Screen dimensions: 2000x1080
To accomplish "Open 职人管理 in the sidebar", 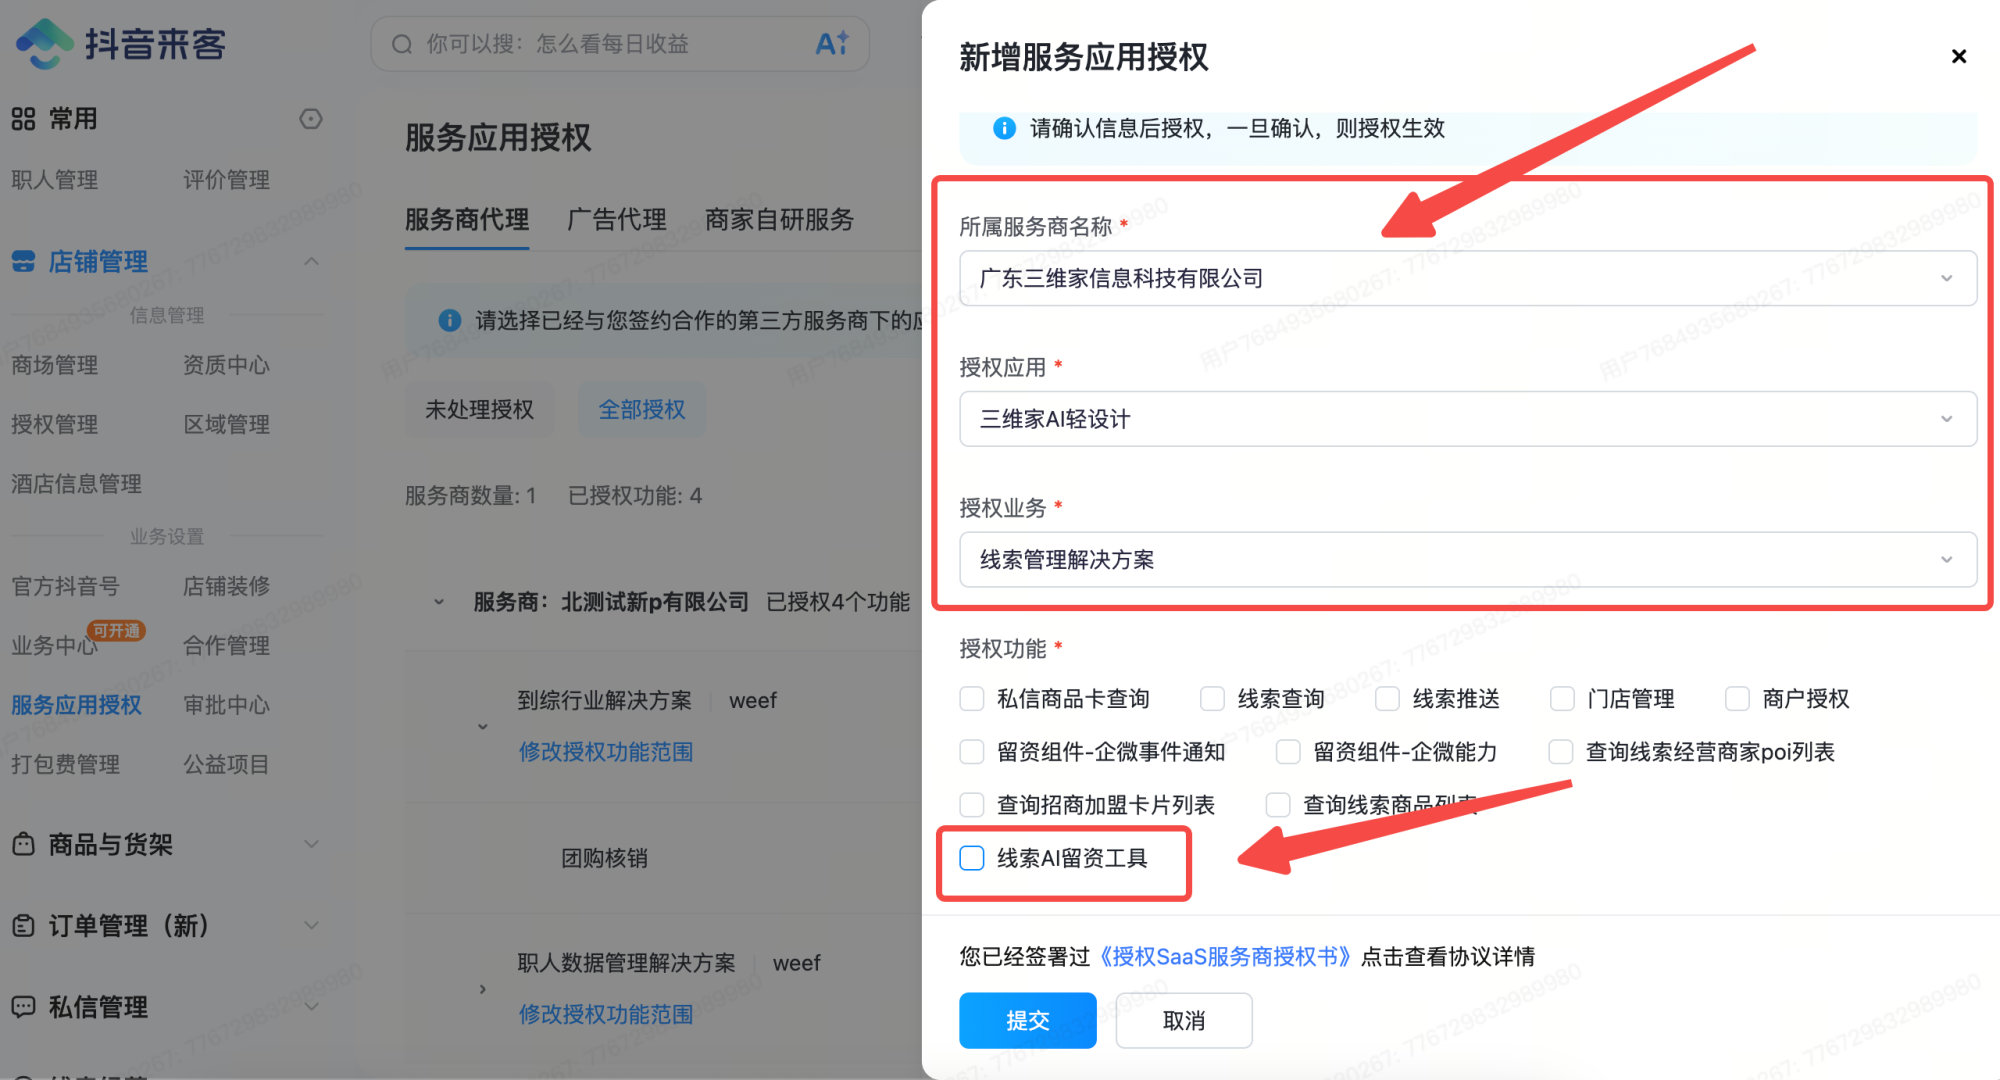I will (54, 180).
